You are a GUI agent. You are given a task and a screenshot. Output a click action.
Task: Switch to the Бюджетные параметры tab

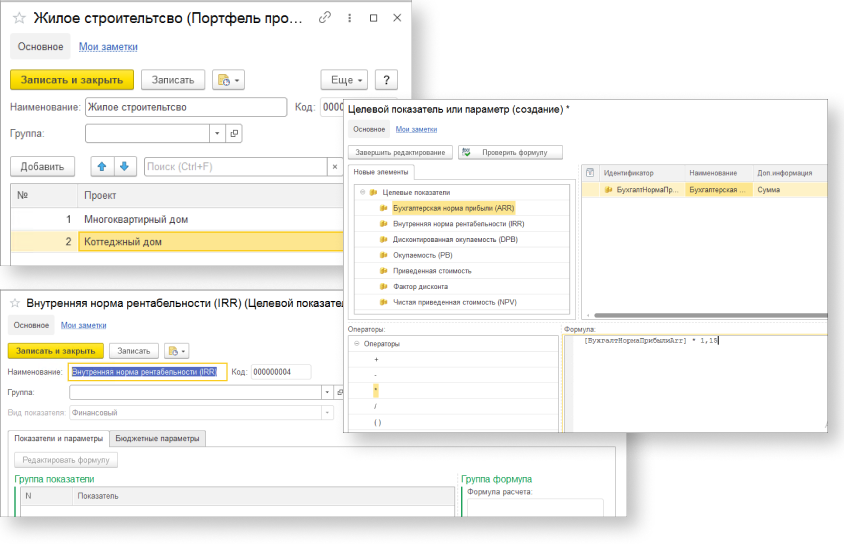tap(158, 438)
